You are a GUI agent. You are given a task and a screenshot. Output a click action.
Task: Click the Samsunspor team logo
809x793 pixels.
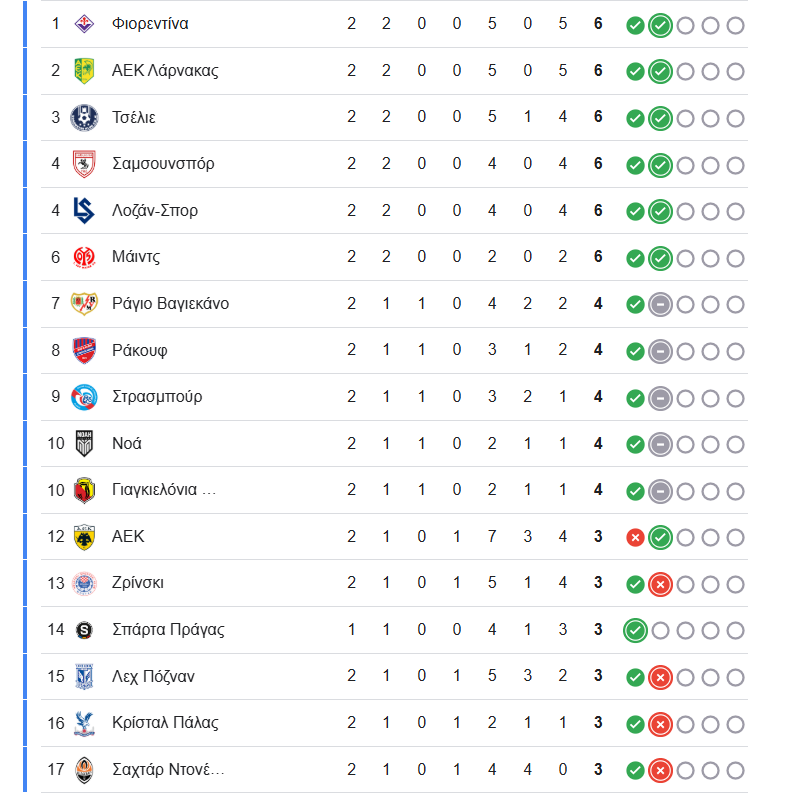tap(84, 164)
